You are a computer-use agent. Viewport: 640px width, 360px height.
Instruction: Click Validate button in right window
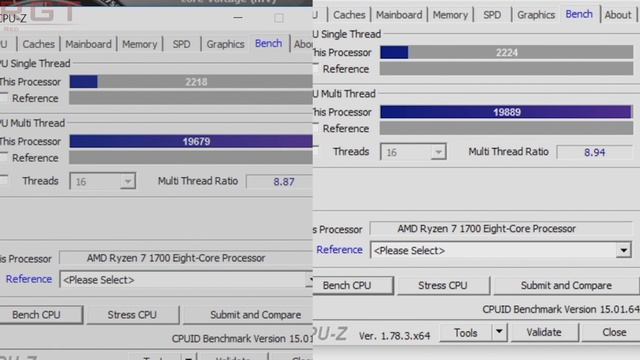544,332
